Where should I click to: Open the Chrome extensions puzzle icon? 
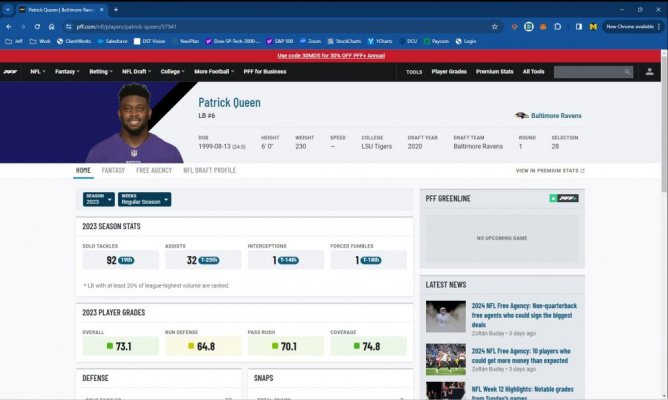[x=558, y=26]
